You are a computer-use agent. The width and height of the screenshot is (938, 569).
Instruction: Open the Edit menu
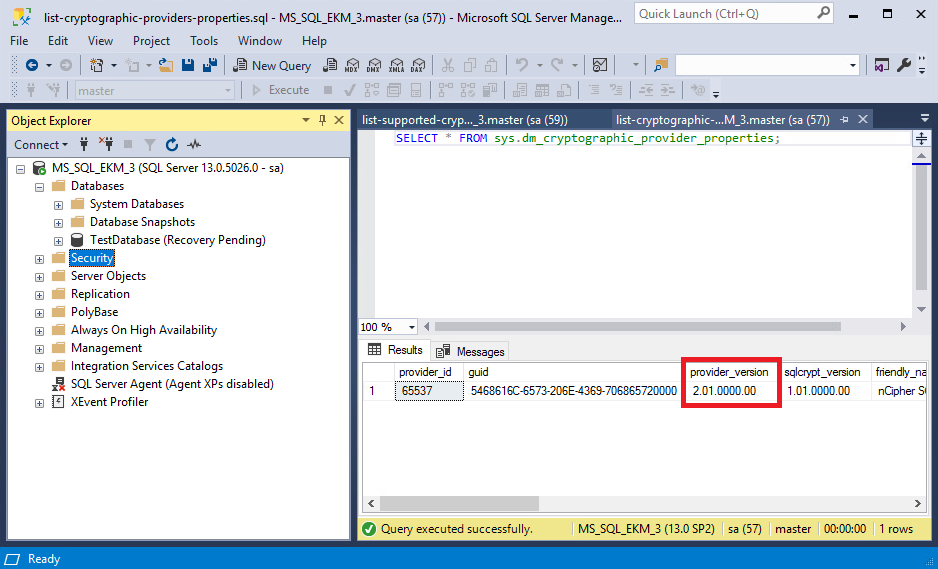(58, 41)
